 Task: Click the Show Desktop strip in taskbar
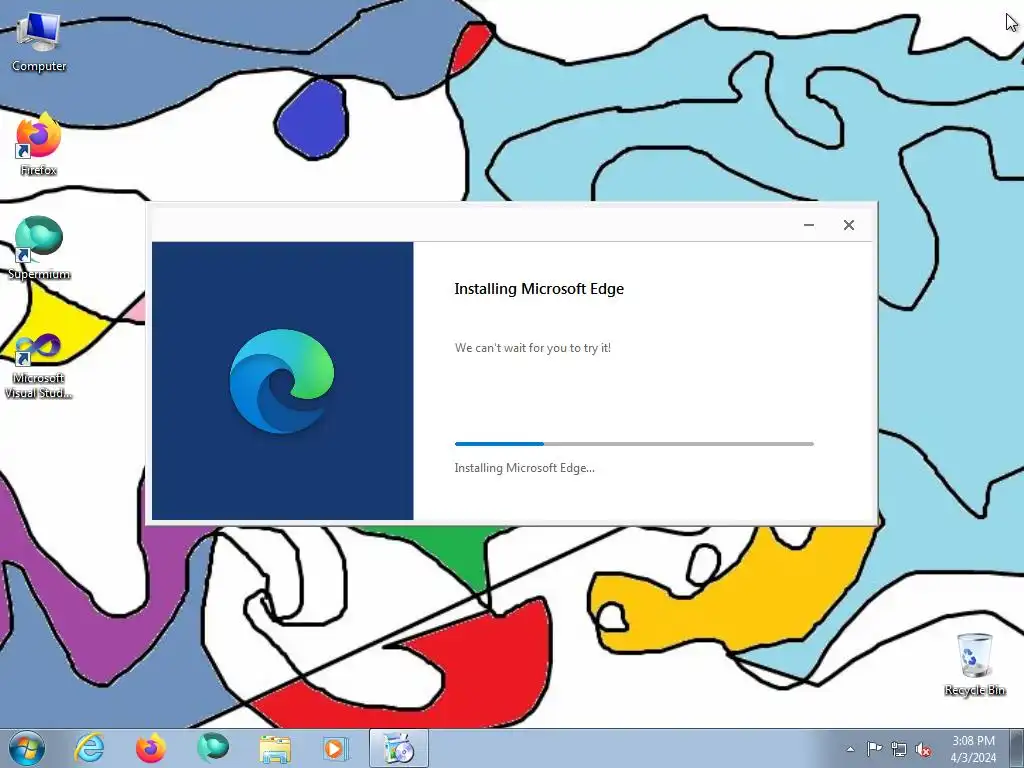1017,748
